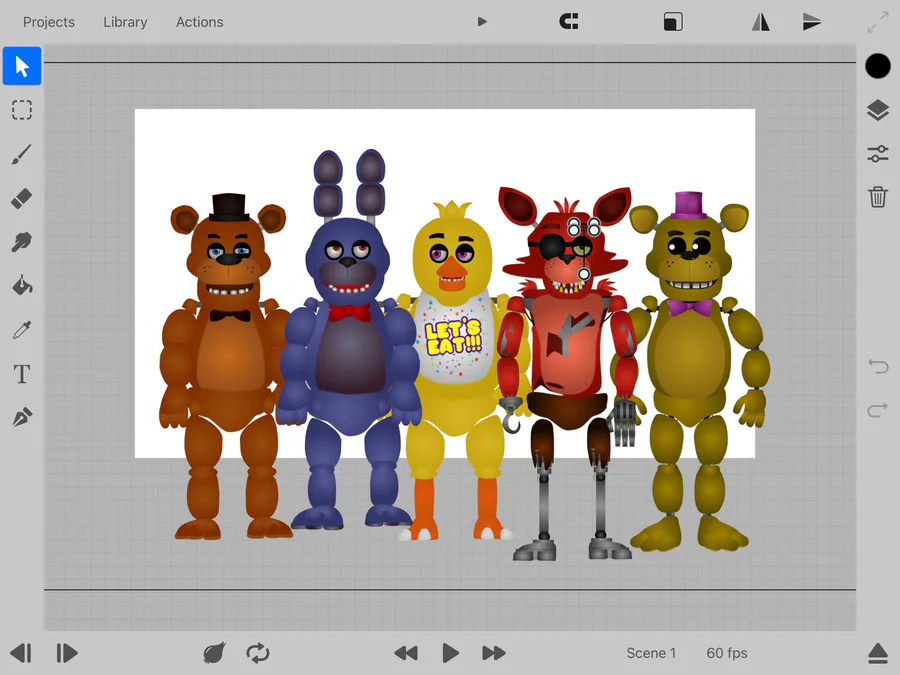Open the adjustment sliders panel
Viewport: 900px width, 675px height.
click(878, 154)
